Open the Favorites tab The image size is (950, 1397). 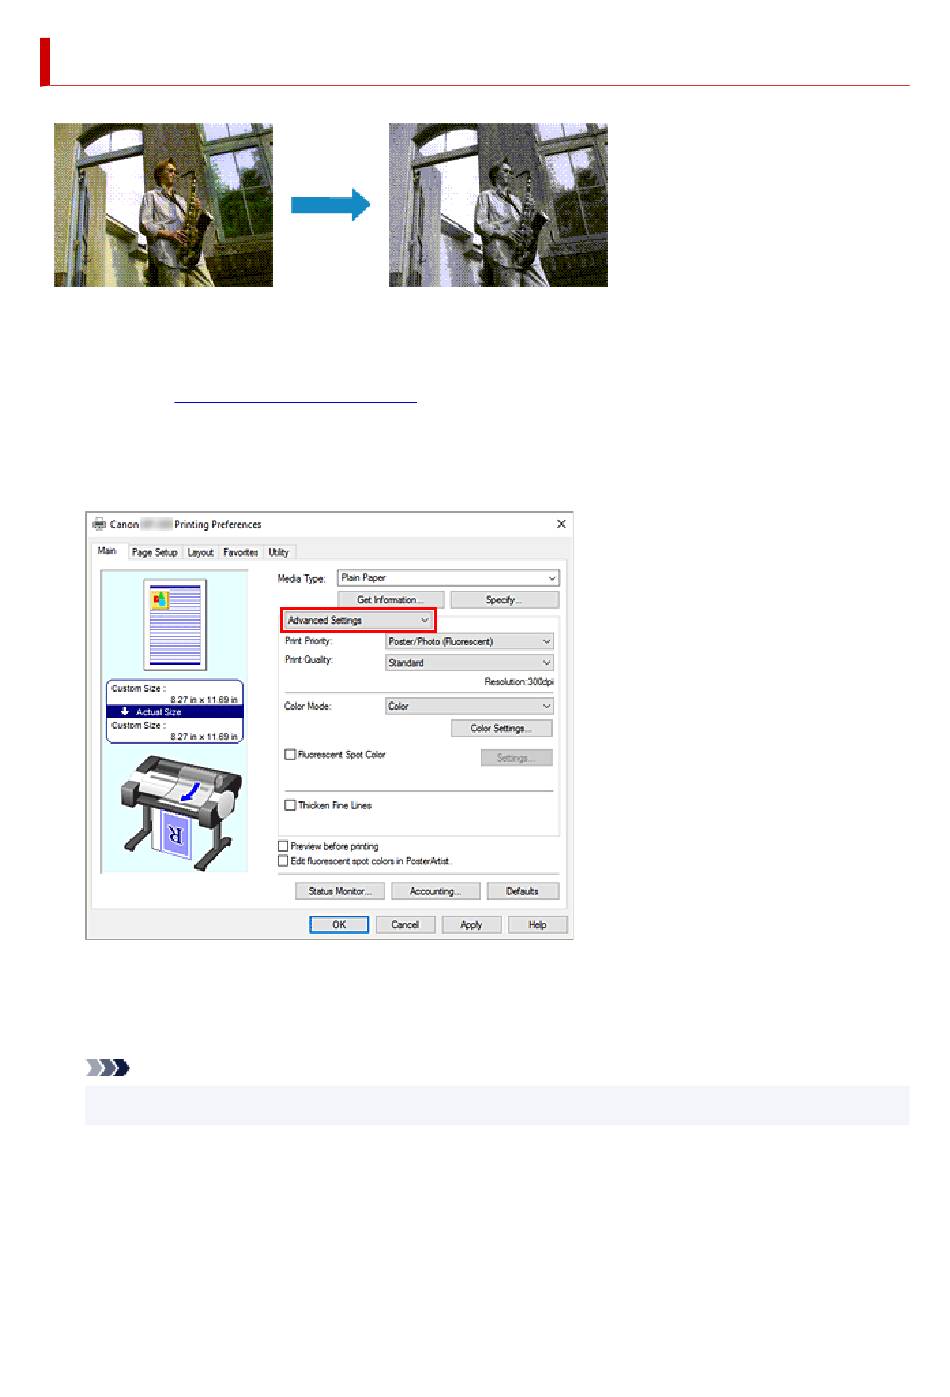[x=241, y=552]
